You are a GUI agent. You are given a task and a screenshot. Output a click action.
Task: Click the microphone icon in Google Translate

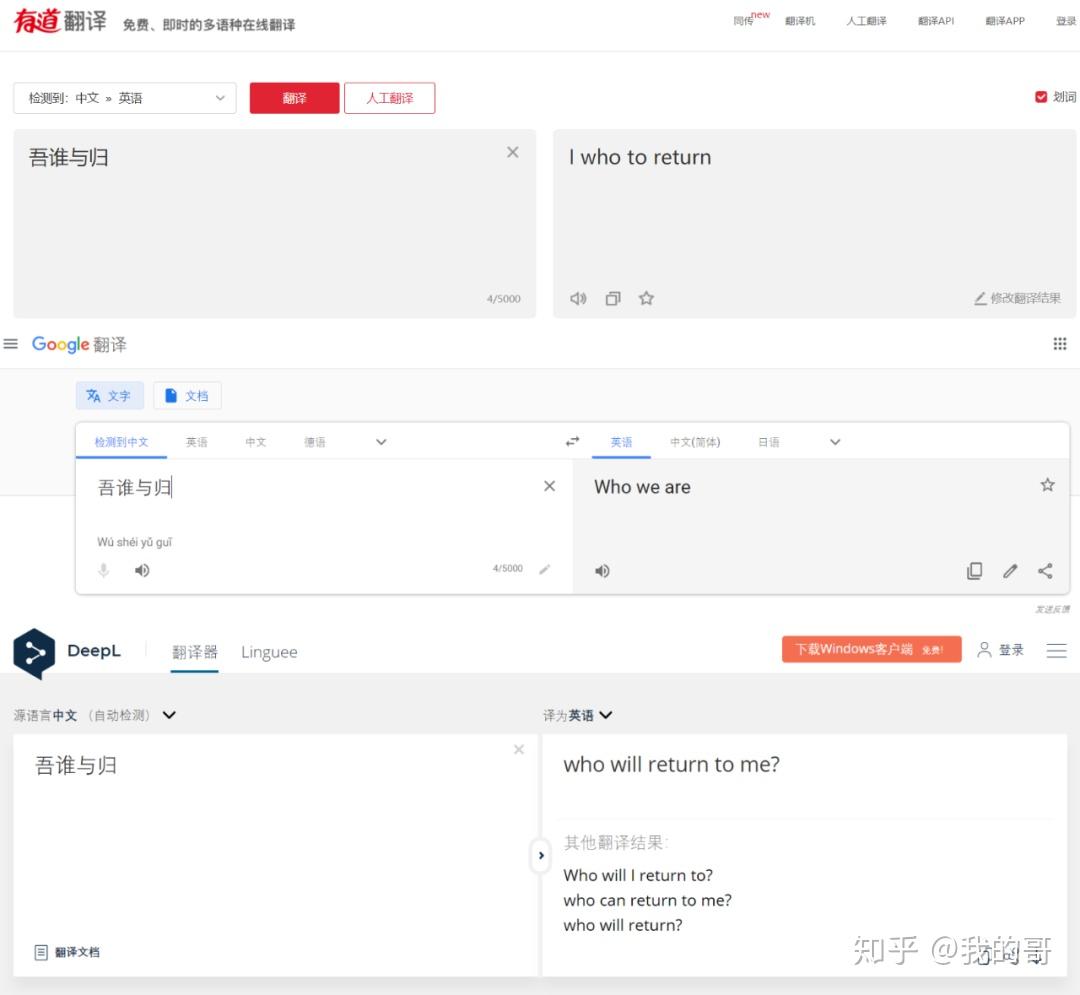coord(104,570)
